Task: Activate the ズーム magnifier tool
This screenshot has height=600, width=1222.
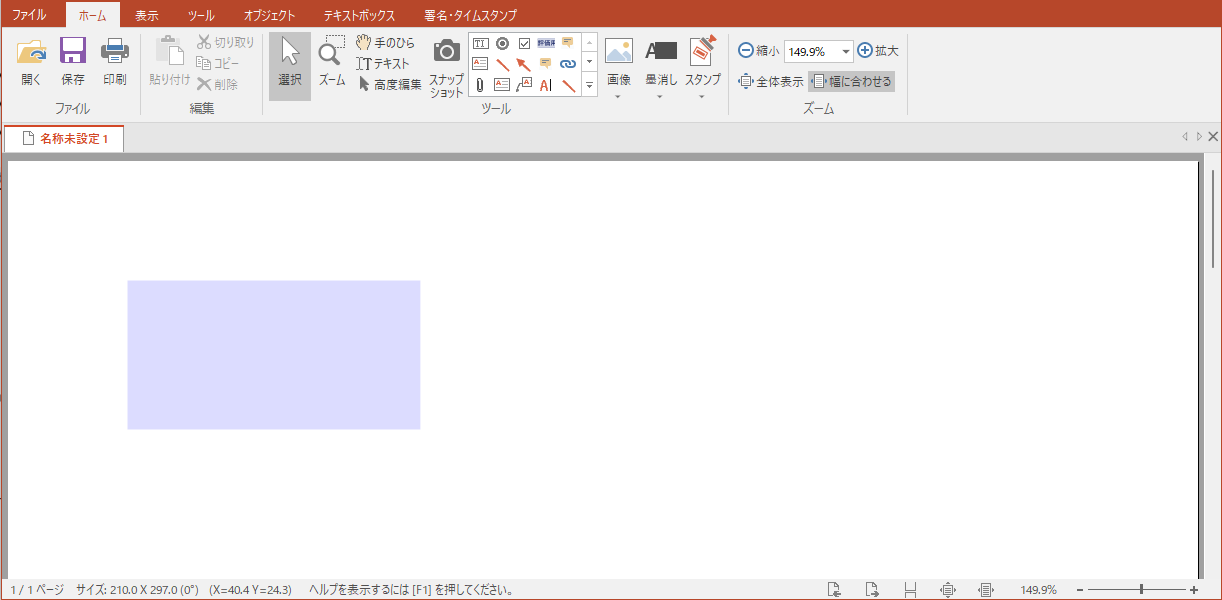Action: coord(332,62)
